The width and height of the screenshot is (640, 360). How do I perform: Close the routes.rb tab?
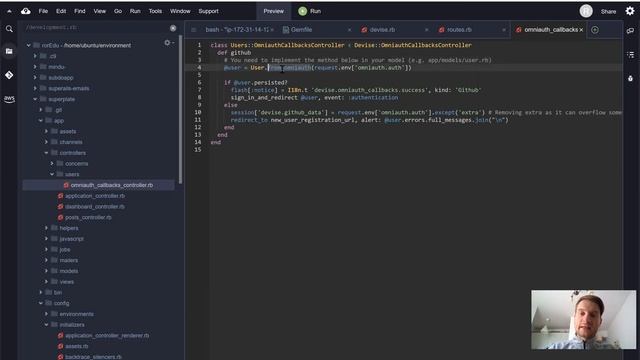click(x=504, y=30)
